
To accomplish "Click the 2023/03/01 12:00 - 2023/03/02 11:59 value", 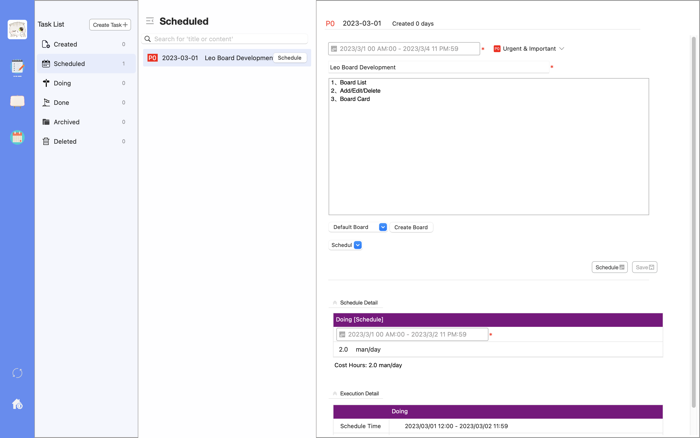I will tap(456, 426).
